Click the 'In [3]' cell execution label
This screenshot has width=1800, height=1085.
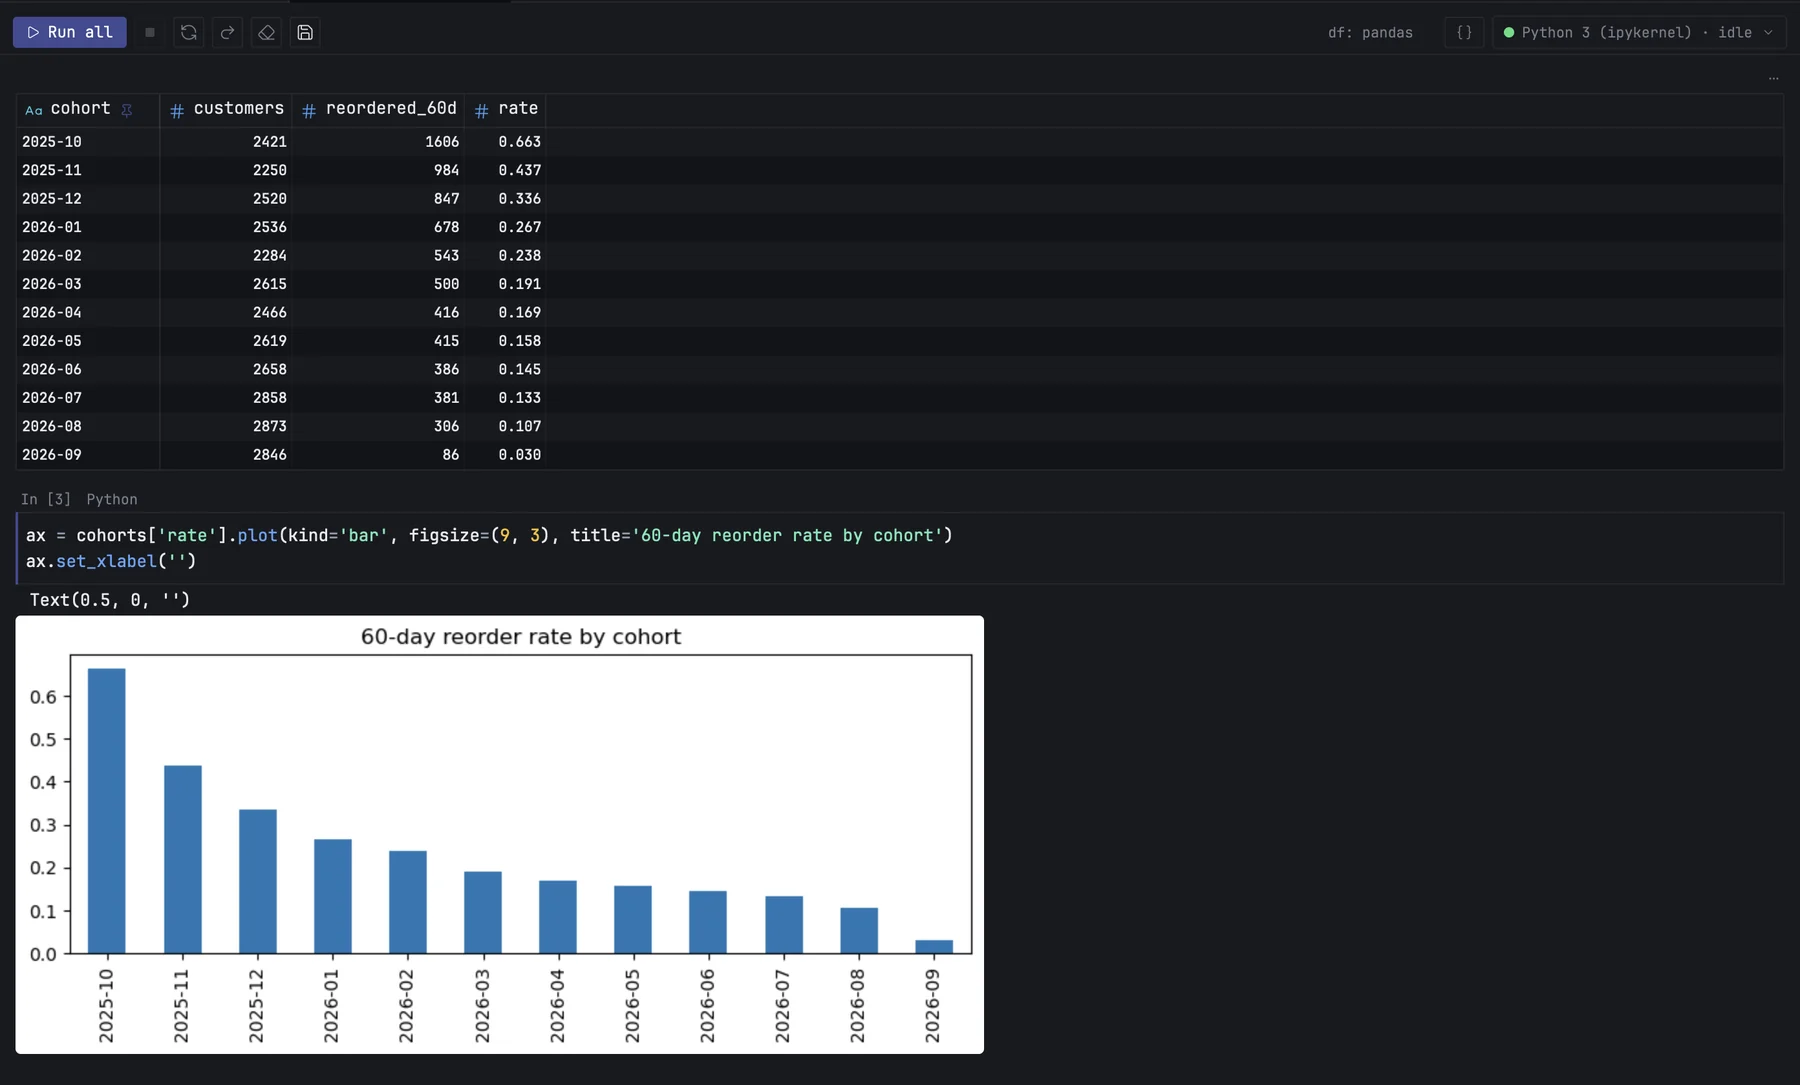click(x=46, y=499)
